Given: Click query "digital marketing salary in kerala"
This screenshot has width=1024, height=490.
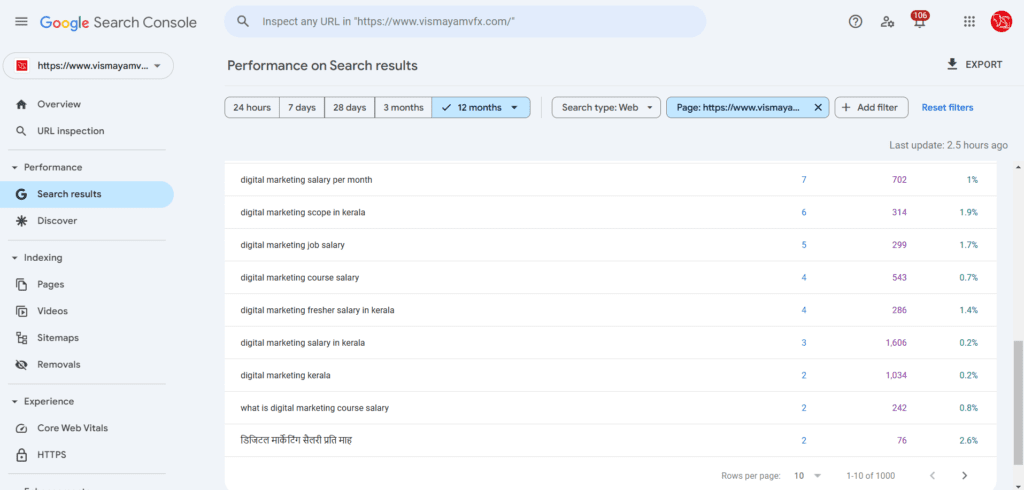Looking at the screenshot, I should coord(302,343).
